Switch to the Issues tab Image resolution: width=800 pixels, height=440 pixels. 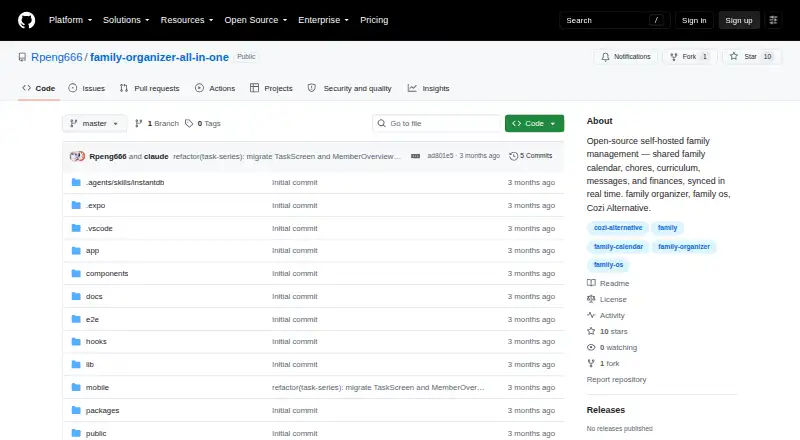point(87,88)
